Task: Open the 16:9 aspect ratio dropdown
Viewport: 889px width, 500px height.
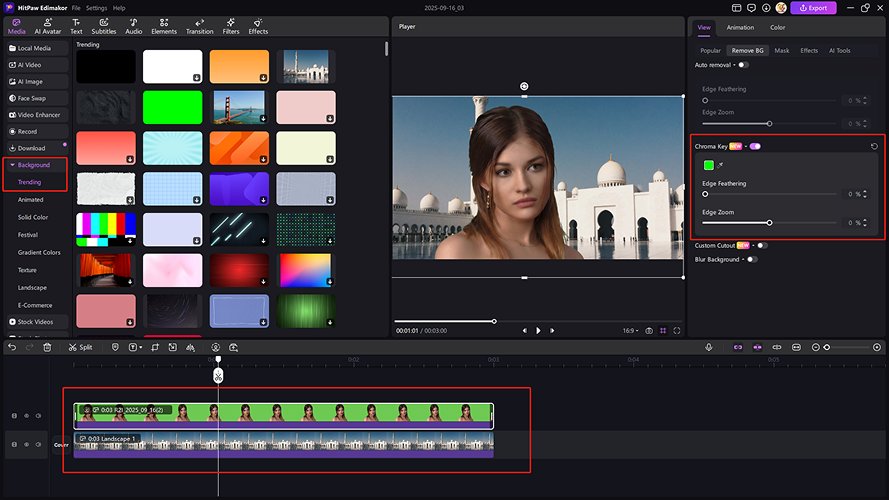Action: pos(629,330)
